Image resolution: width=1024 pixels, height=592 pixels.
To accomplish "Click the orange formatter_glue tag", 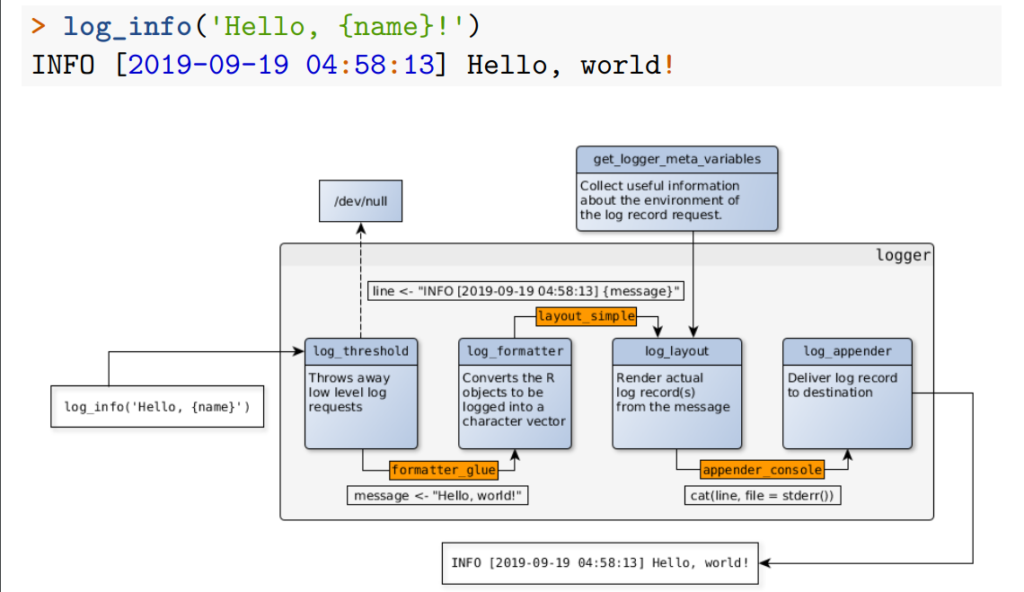I will click(443, 470).
